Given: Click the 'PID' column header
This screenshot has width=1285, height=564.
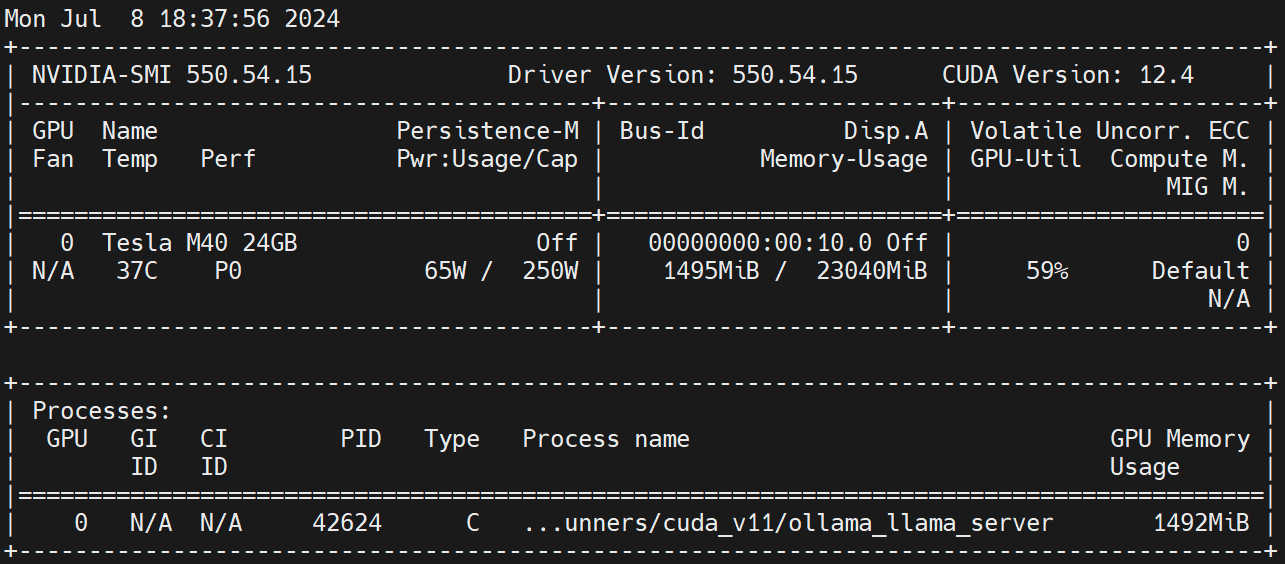Looking at the screenshot, I should 361,439.
